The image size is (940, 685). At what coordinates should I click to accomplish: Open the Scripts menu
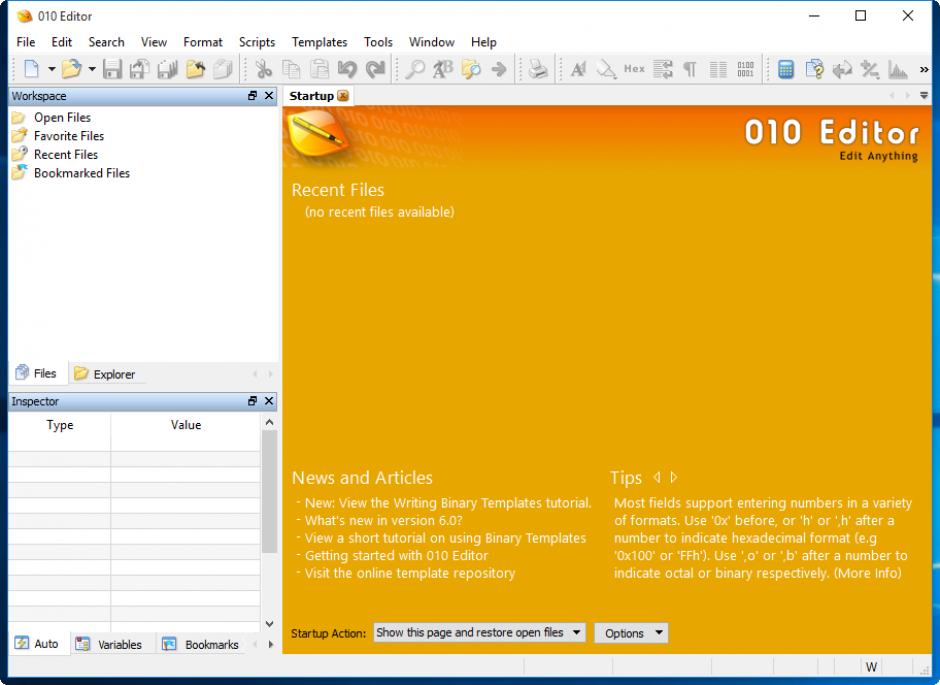click(x=257, y=42)
